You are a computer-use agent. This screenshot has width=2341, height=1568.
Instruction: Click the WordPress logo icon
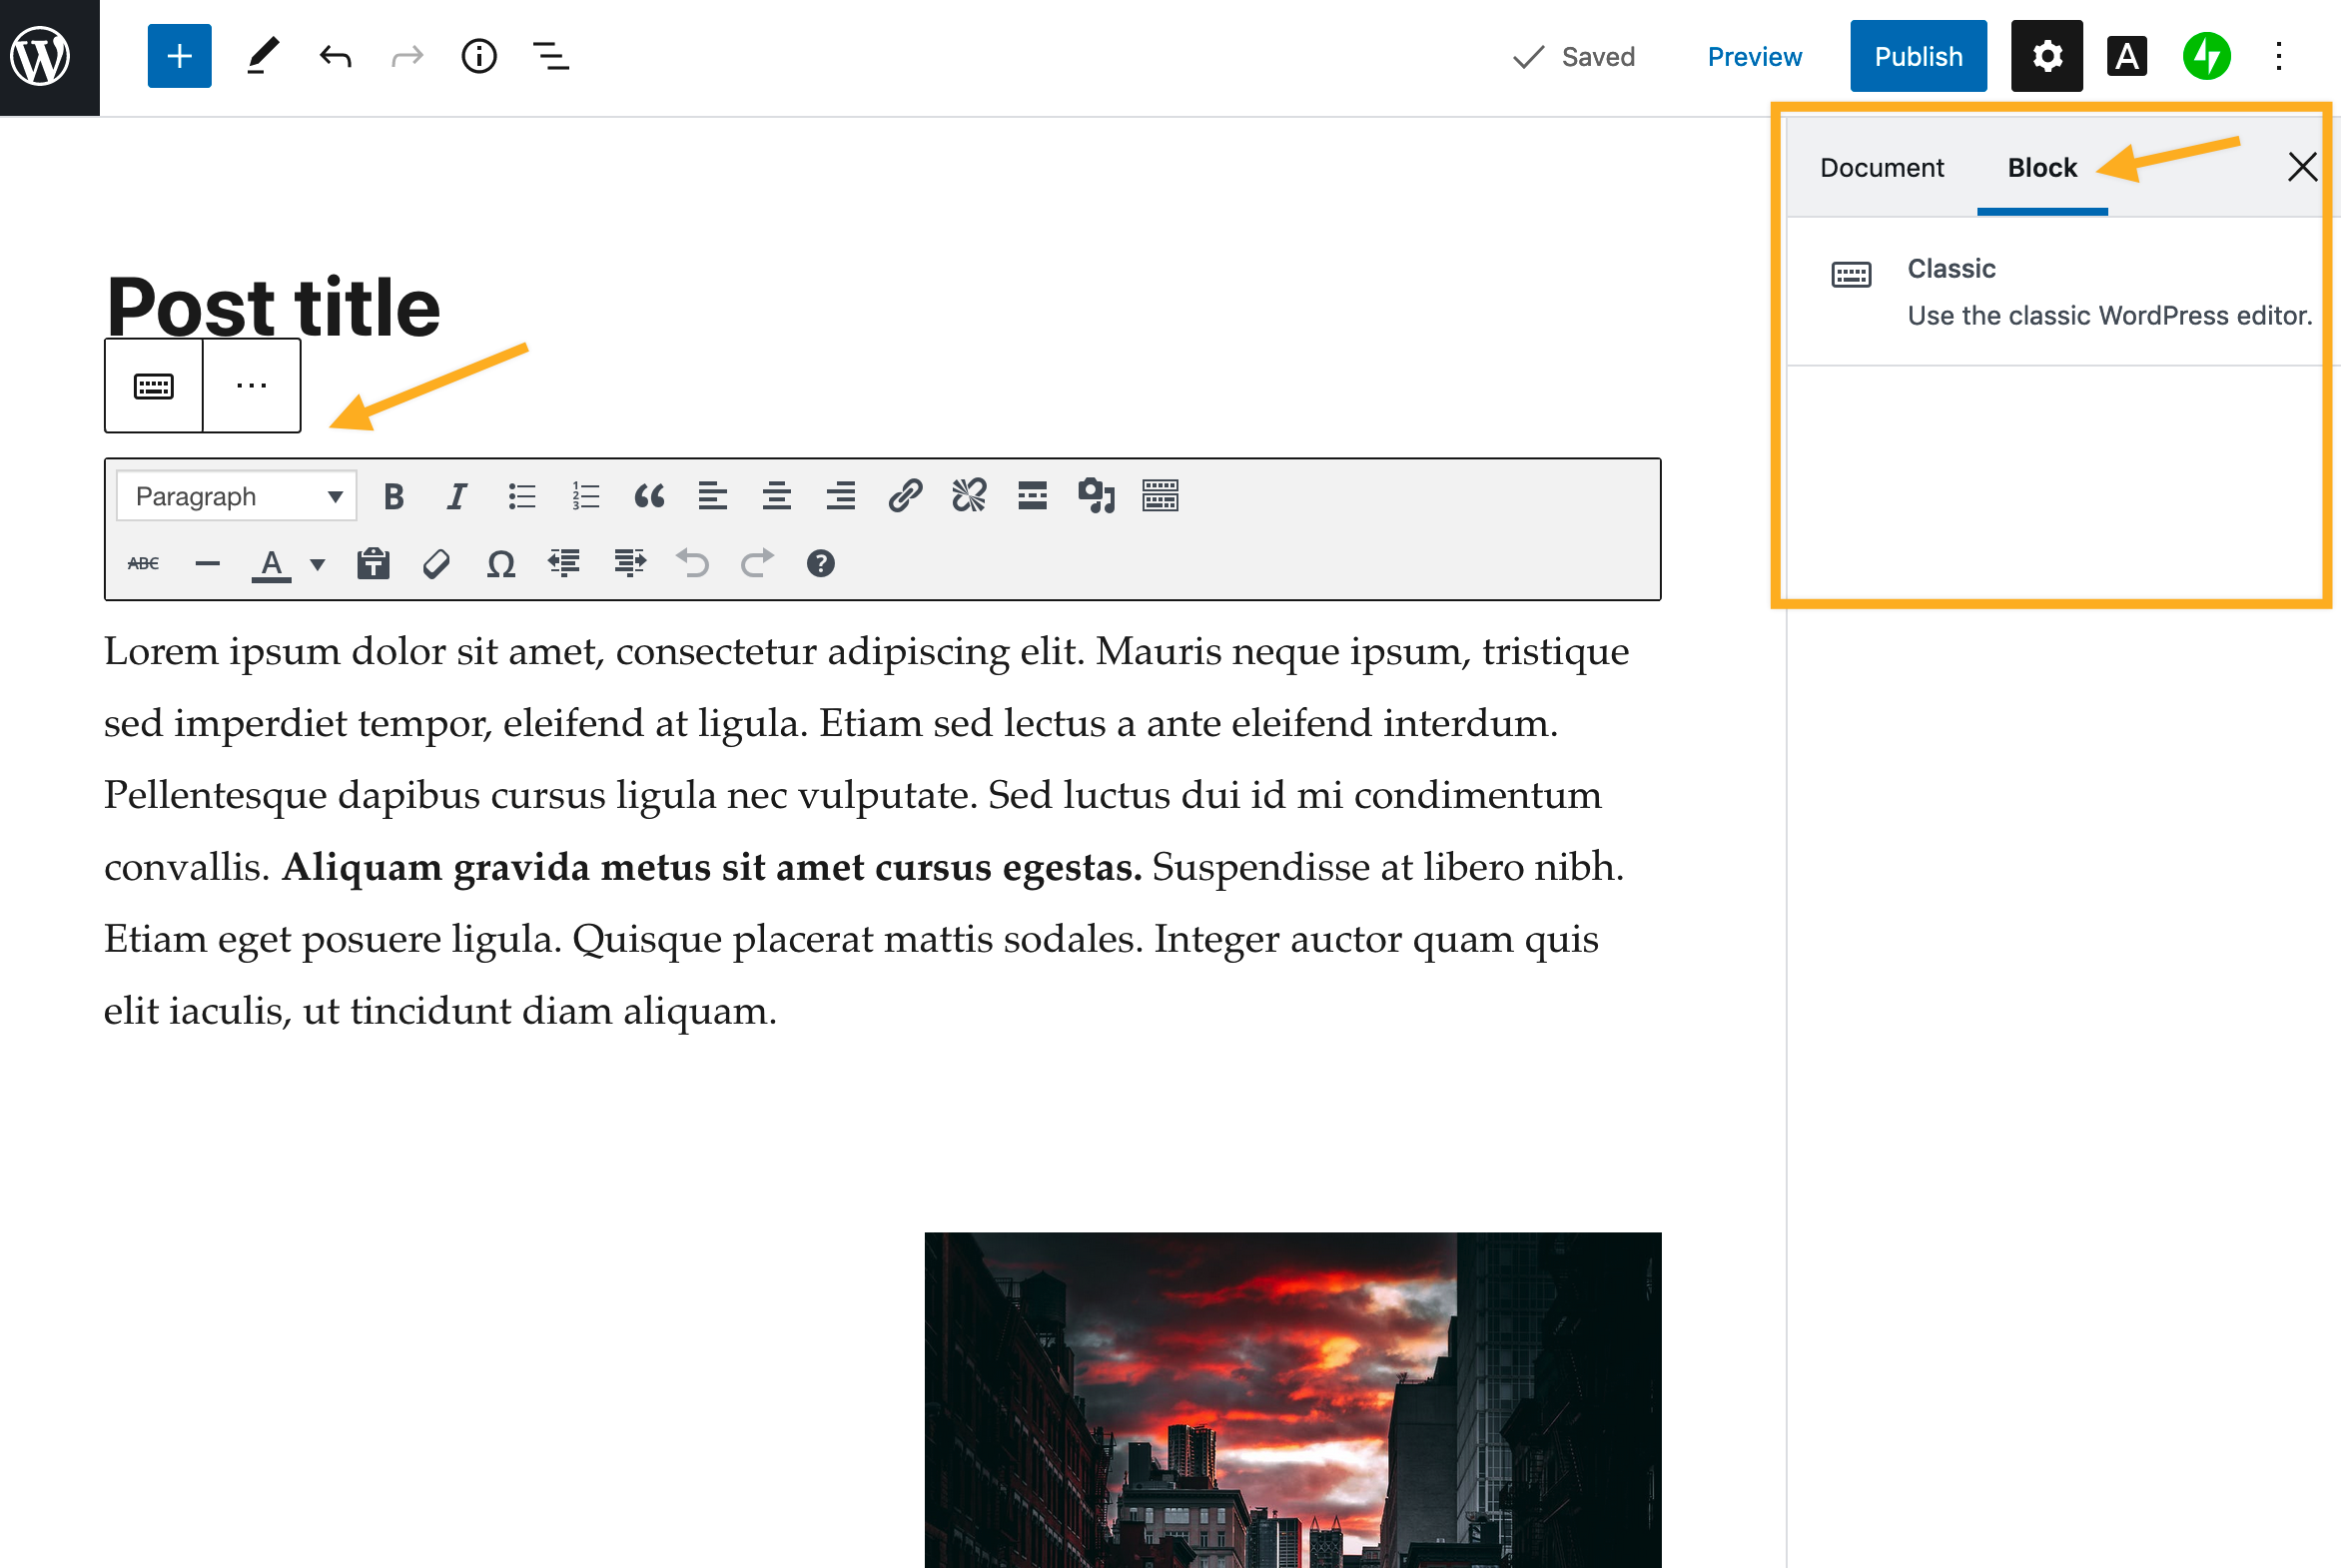46,56
